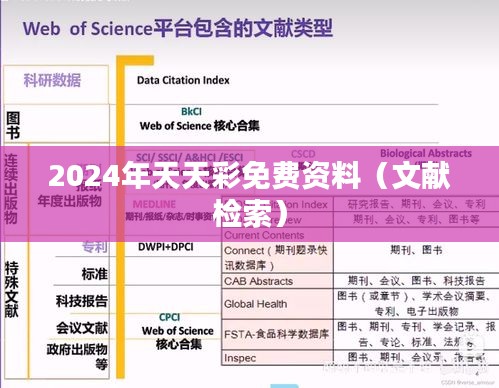
Task: Click the 'SCI/ SSCI/ A&HCI /ESCI' text
Action: (x=189, y=157)
